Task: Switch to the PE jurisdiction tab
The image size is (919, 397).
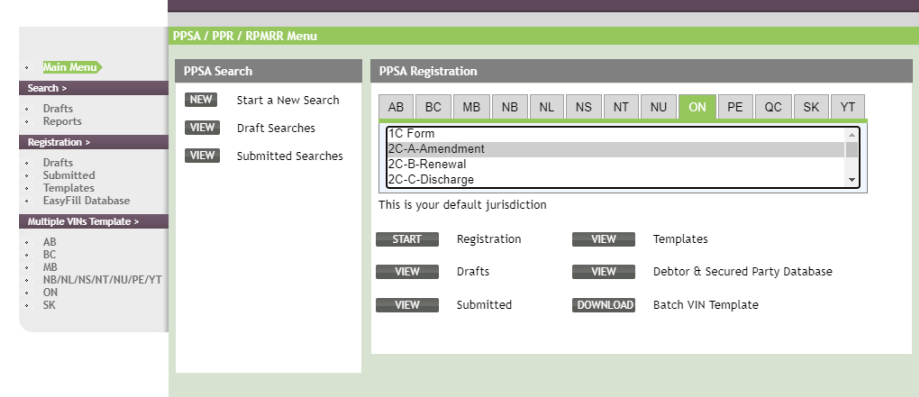Action: [735, 107]
